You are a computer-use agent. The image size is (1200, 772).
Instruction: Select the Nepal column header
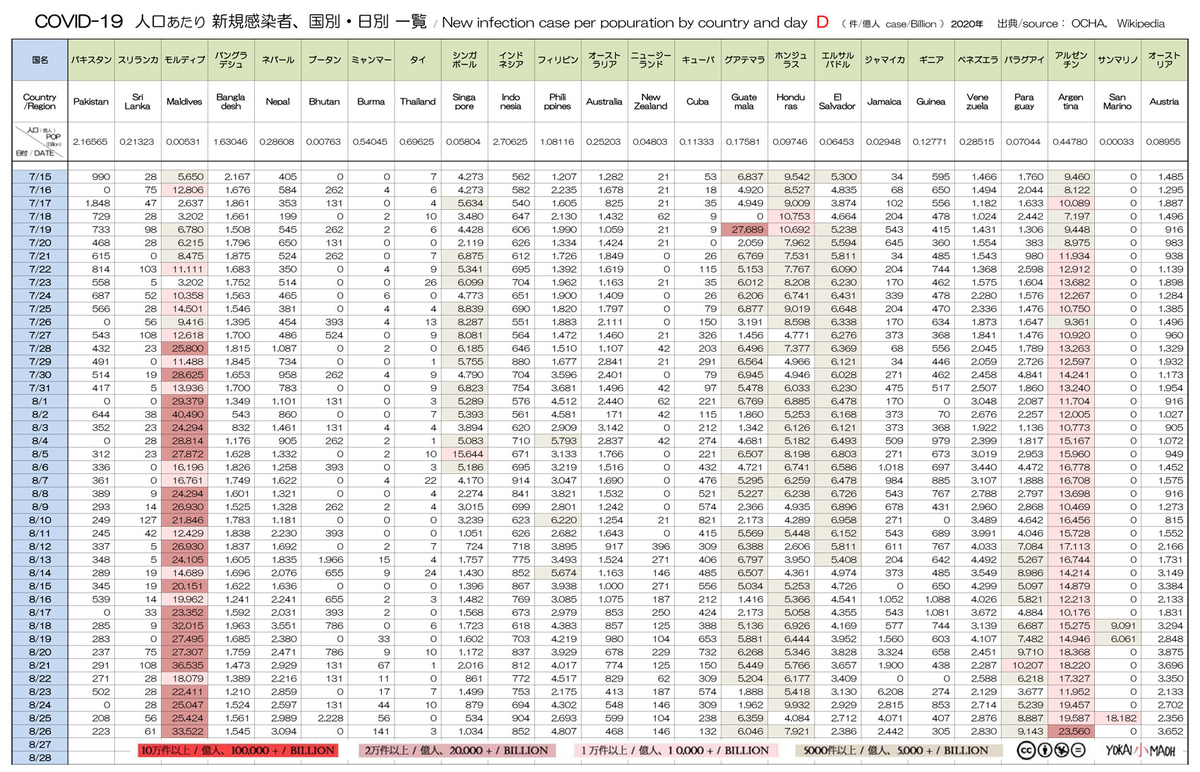click(x=277, y=102)
